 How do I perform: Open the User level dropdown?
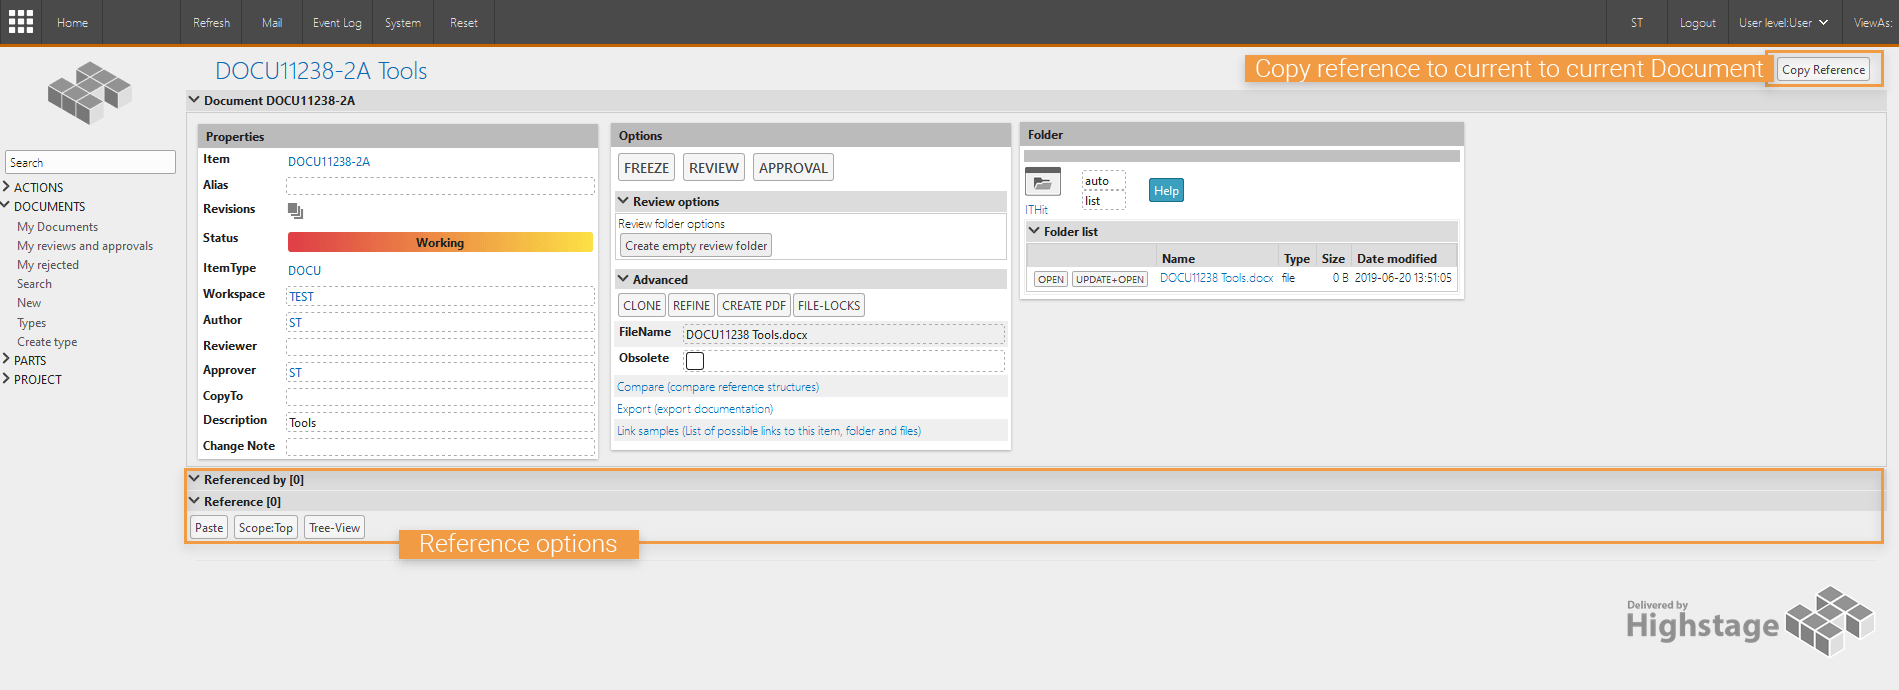(1783, 22)
